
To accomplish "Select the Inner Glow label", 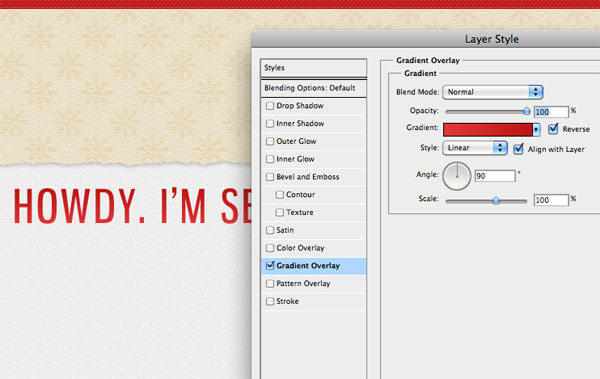I will 295,159.
